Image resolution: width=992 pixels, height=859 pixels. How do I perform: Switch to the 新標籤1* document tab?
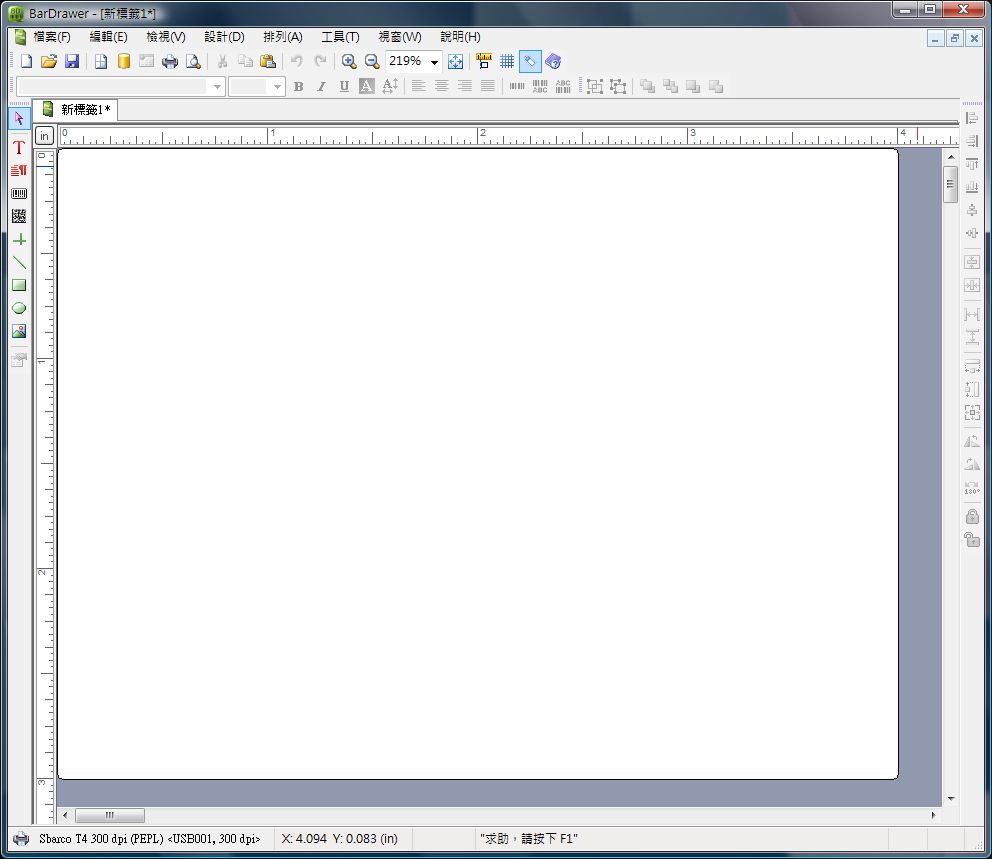(75, 109)
